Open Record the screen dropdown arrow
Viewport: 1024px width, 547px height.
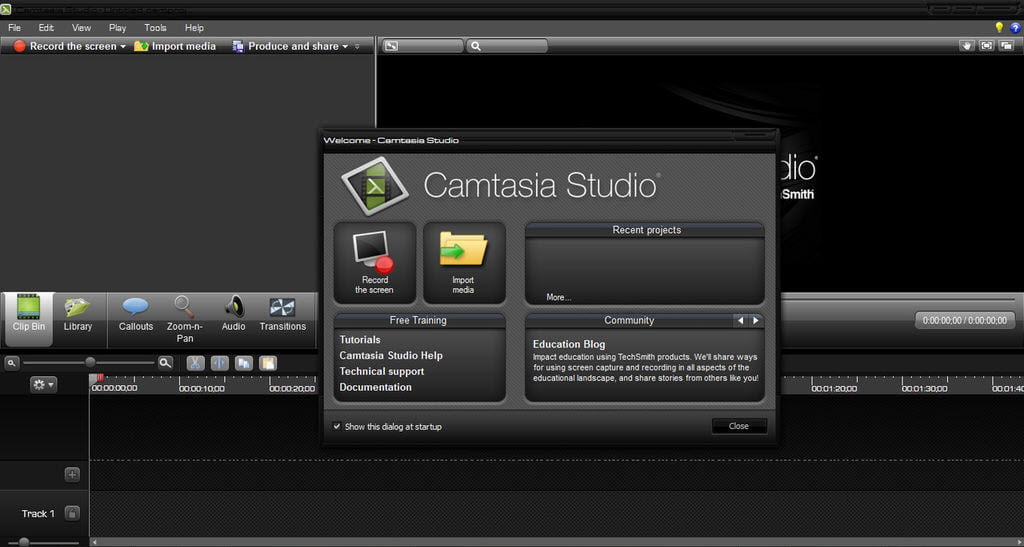123,46
